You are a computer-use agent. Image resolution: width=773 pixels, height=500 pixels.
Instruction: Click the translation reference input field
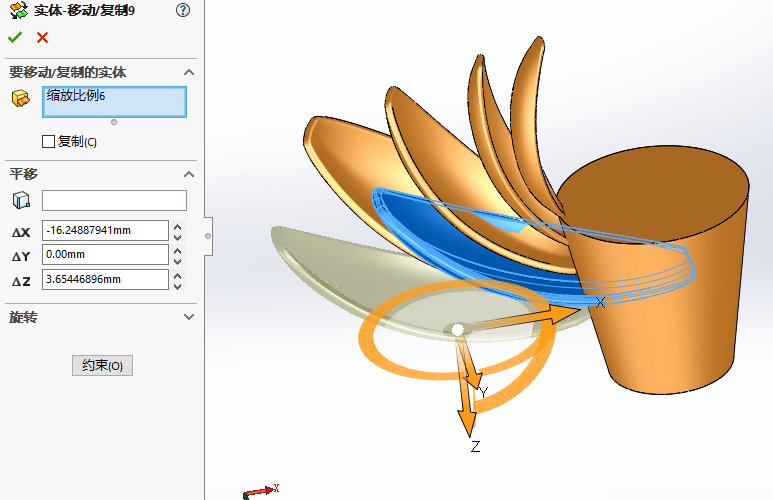click(114, 200)
